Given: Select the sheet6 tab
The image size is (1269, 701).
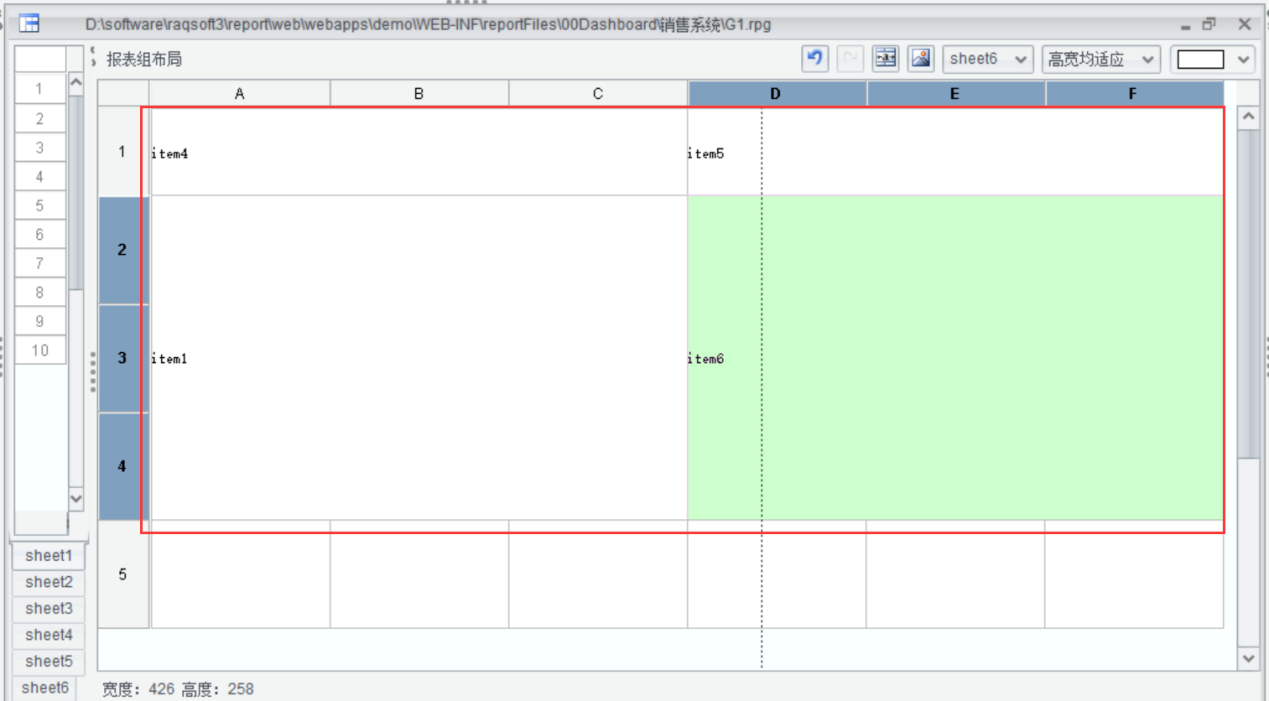Looking at the screenshot, I should tap(45, 688).
